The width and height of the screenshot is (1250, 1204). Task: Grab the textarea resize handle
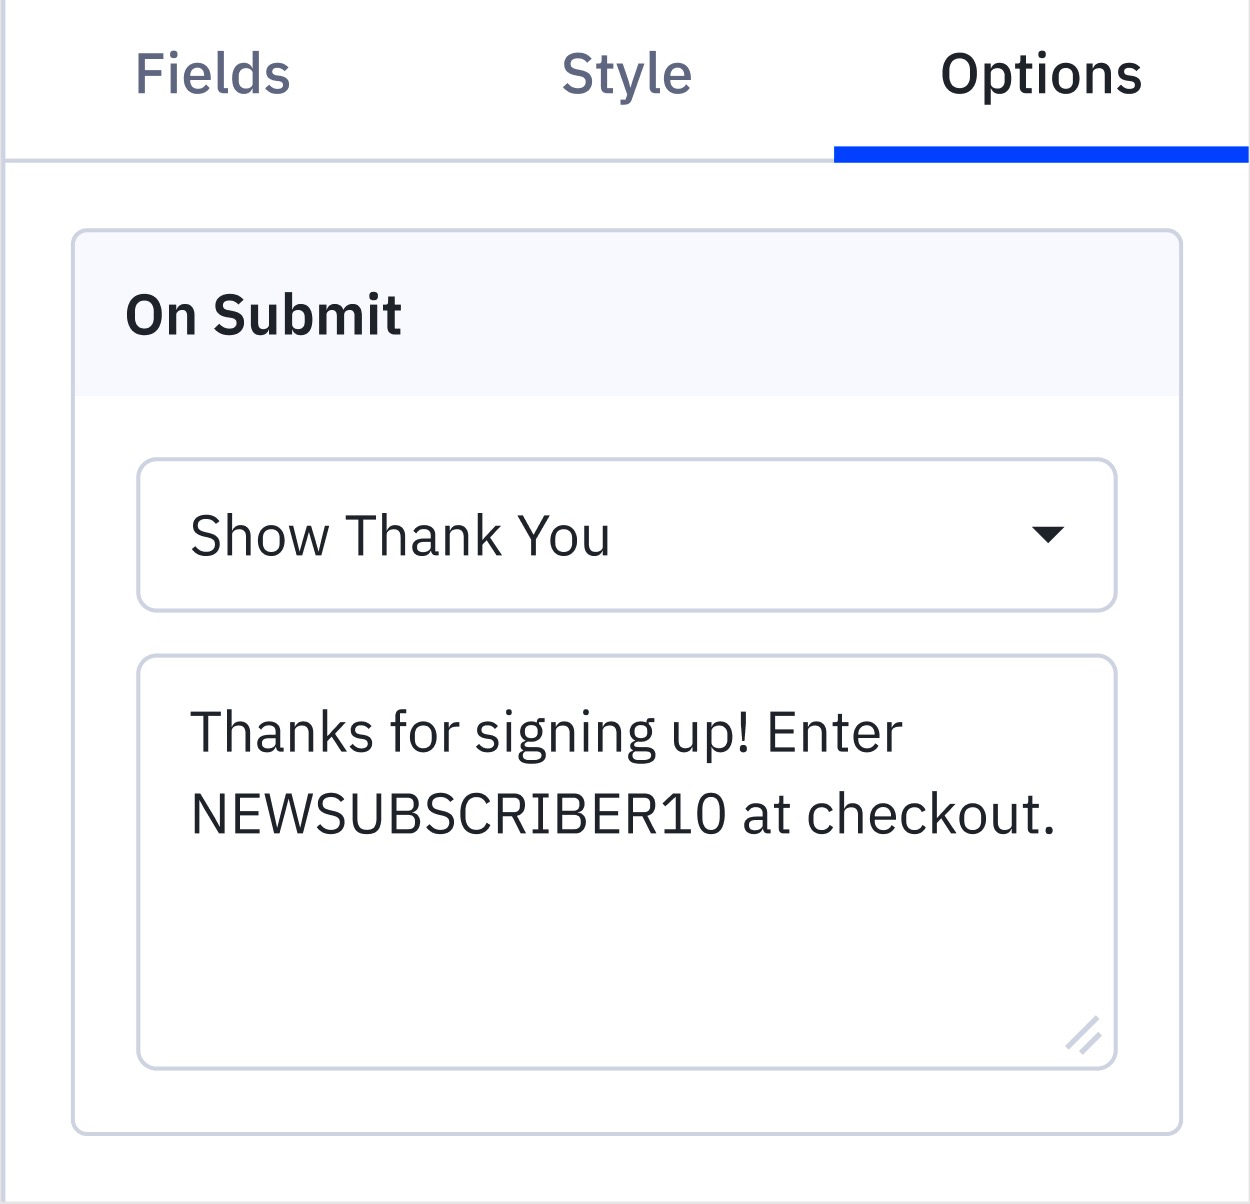point(1084,1035)
